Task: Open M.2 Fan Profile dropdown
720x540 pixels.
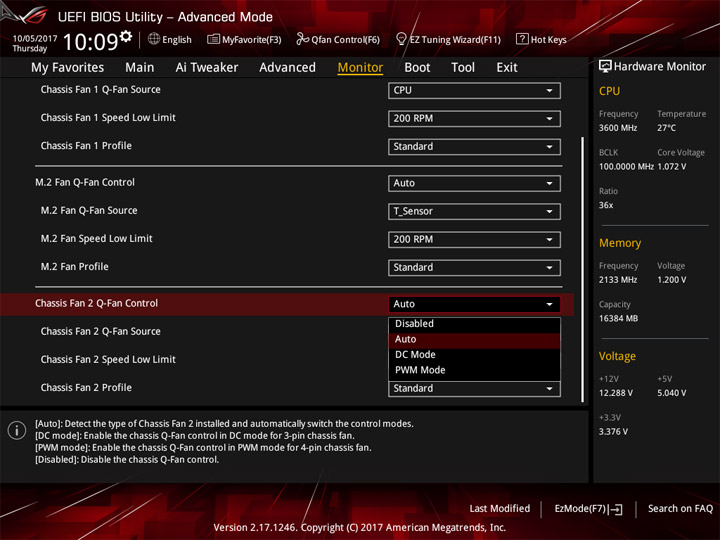Action: [x=474, y=267]
